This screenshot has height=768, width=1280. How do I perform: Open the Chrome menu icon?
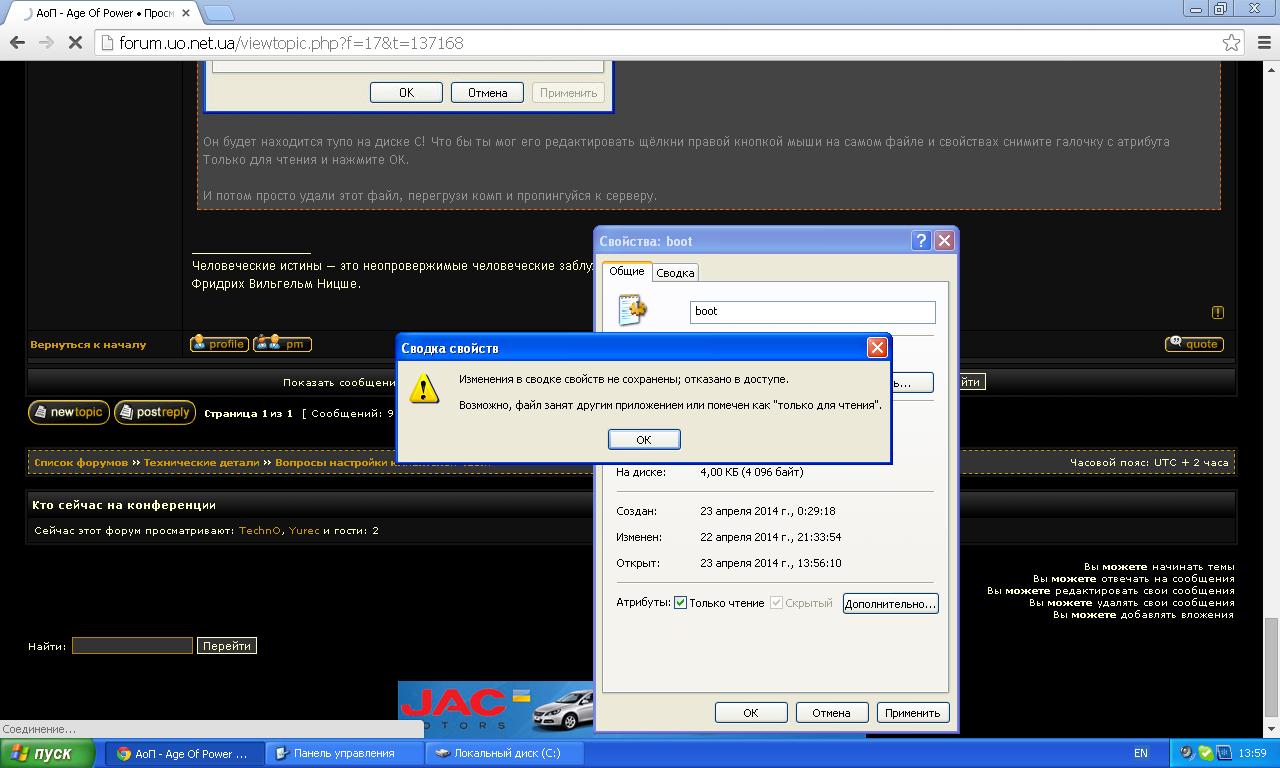tap(1262, 43)
